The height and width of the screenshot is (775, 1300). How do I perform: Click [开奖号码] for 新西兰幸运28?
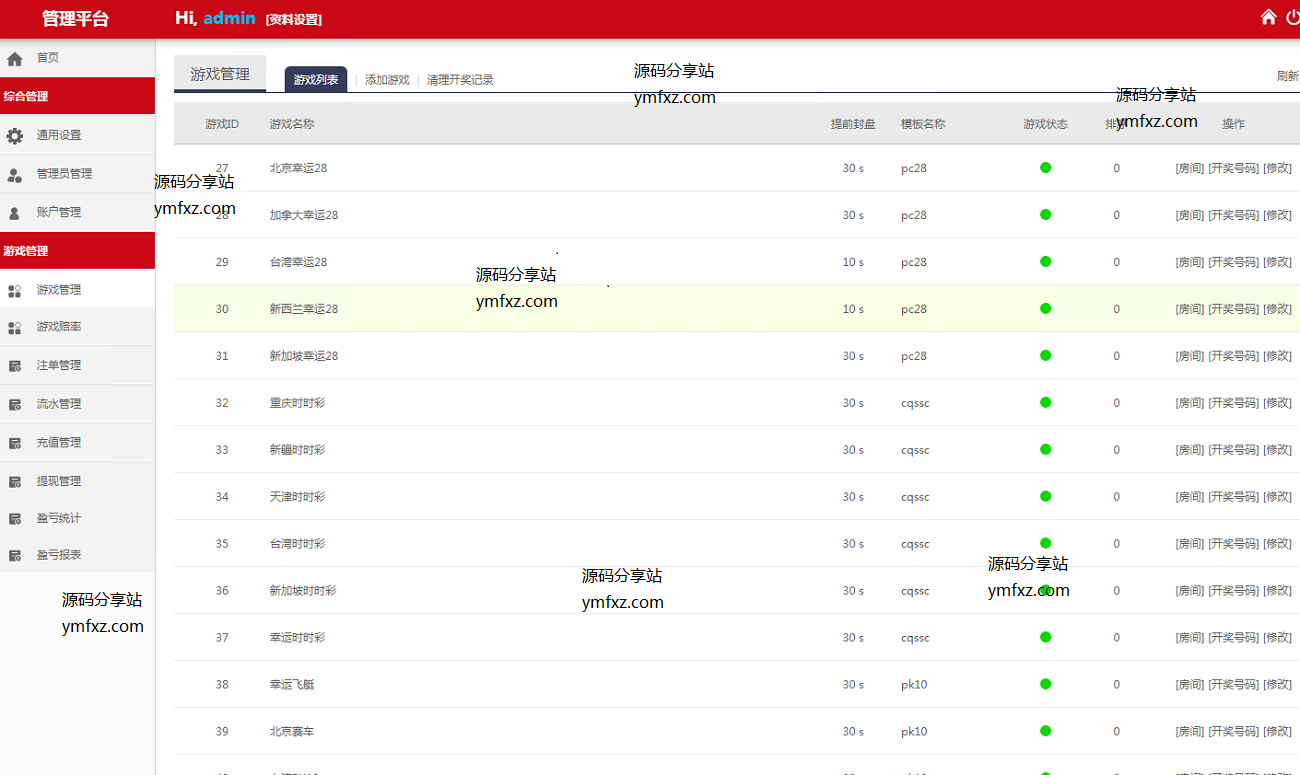1233,309
